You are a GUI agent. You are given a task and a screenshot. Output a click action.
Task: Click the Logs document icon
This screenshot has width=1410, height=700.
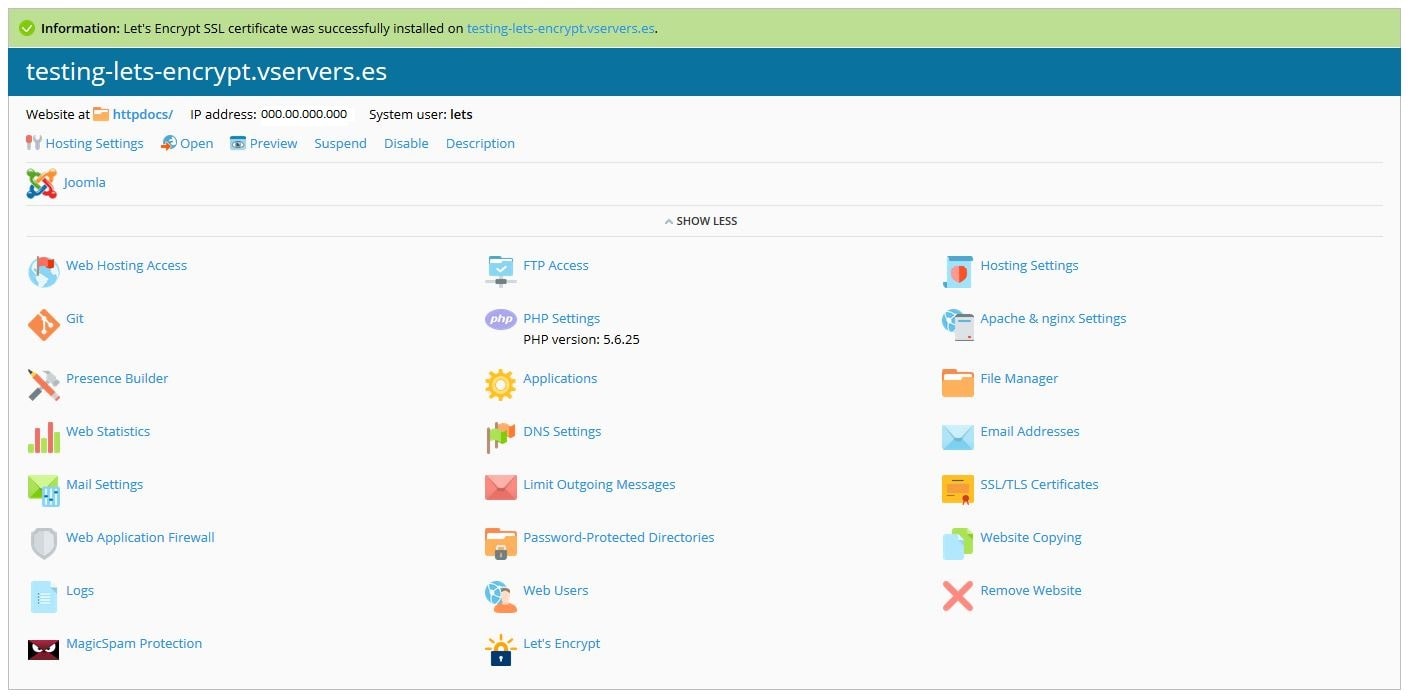(x=43, y=596)
